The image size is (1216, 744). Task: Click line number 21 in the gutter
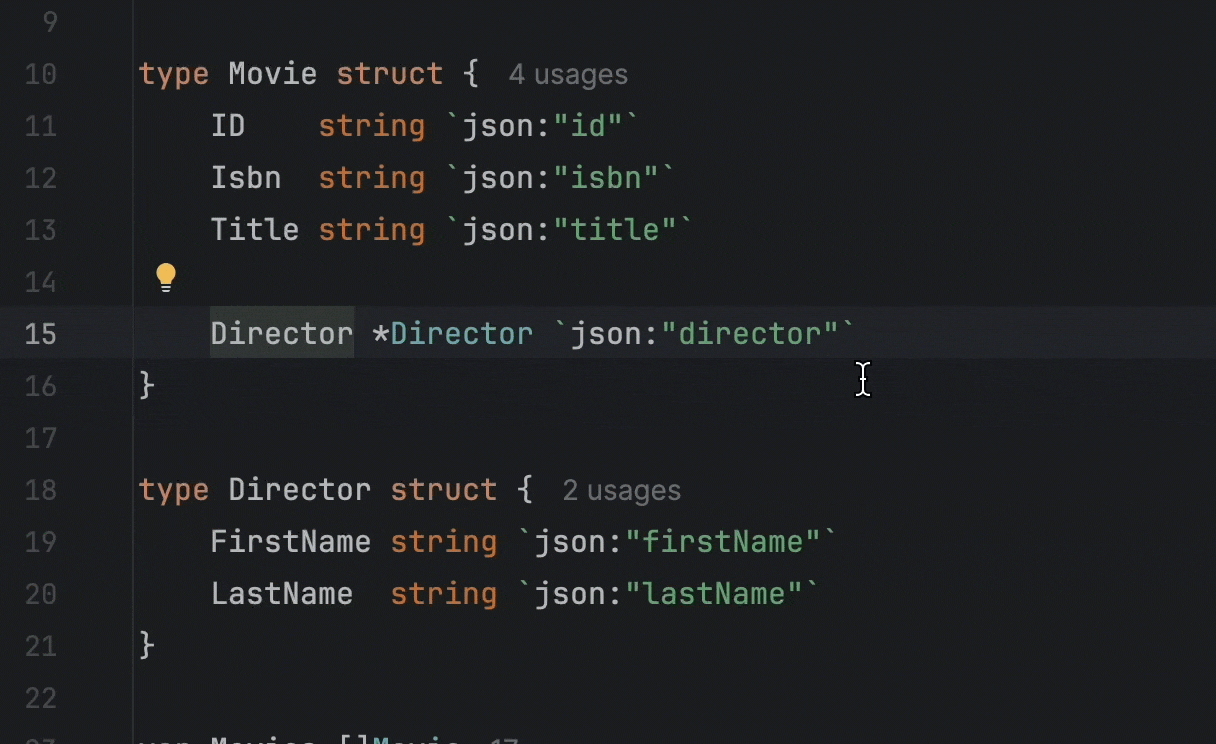click(x=40, y=647)
